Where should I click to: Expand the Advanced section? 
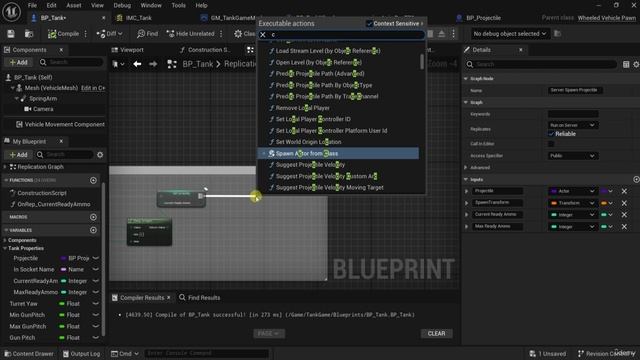tap(466, 167)
